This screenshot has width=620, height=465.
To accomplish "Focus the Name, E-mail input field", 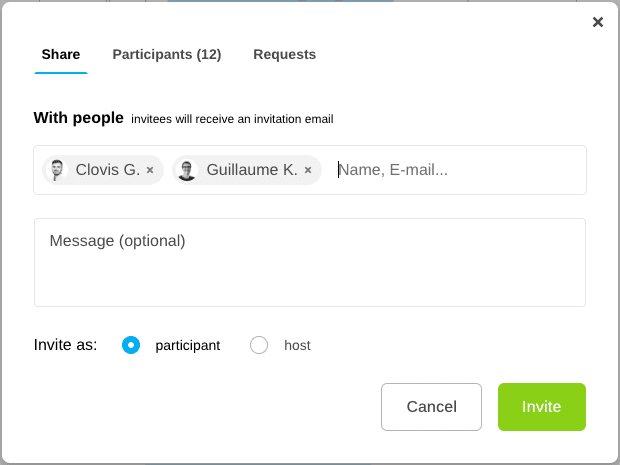I will point(455,170).
